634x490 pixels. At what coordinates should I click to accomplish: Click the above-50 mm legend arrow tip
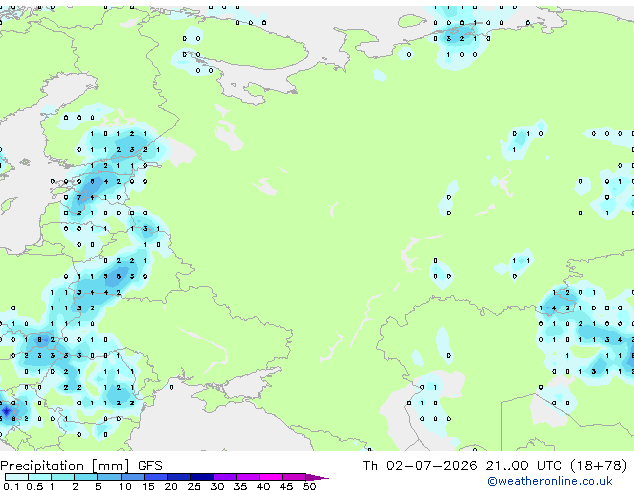click(x=317, y=477)
